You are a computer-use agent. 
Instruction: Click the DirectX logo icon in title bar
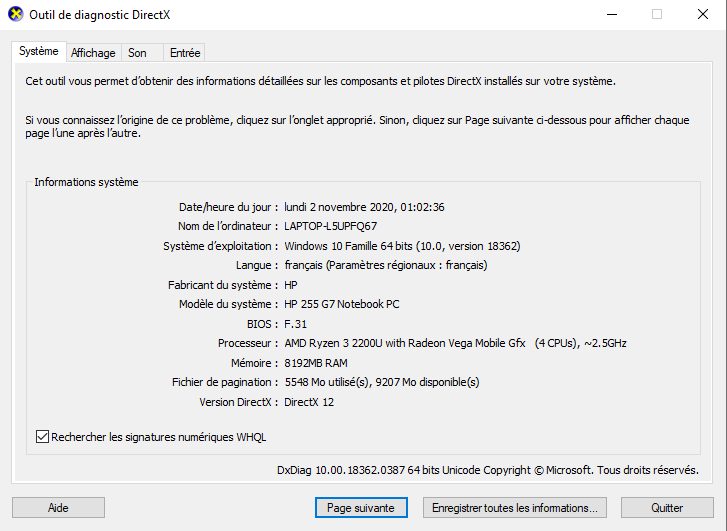16,14
